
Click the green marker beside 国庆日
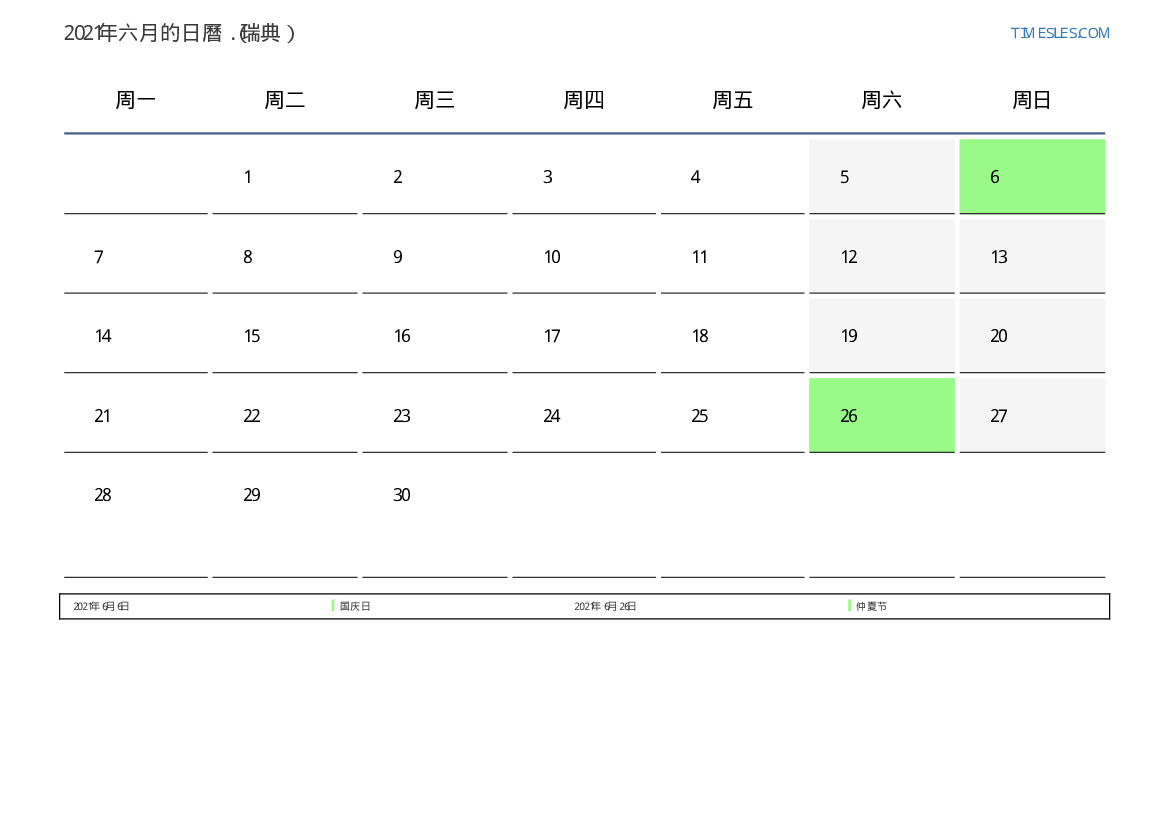tap(333, 606)
